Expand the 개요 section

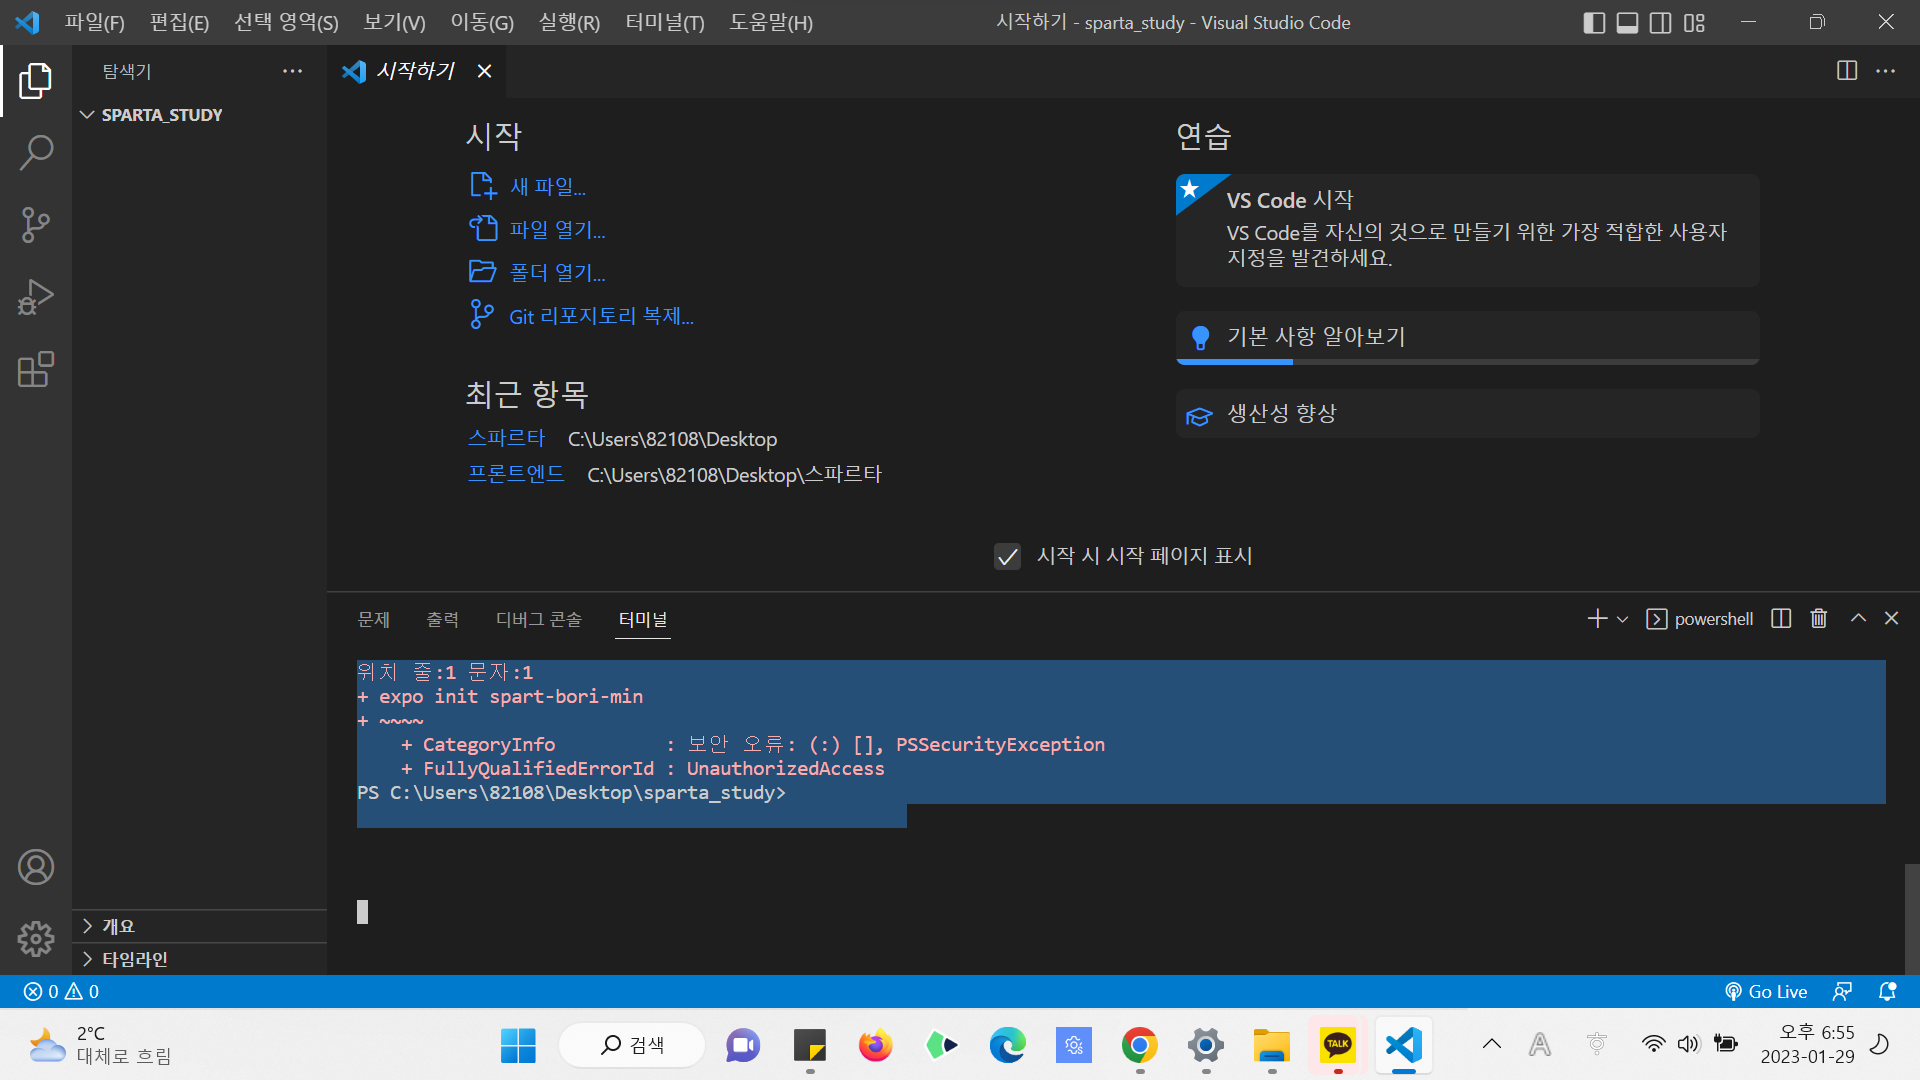pos(200,926)
